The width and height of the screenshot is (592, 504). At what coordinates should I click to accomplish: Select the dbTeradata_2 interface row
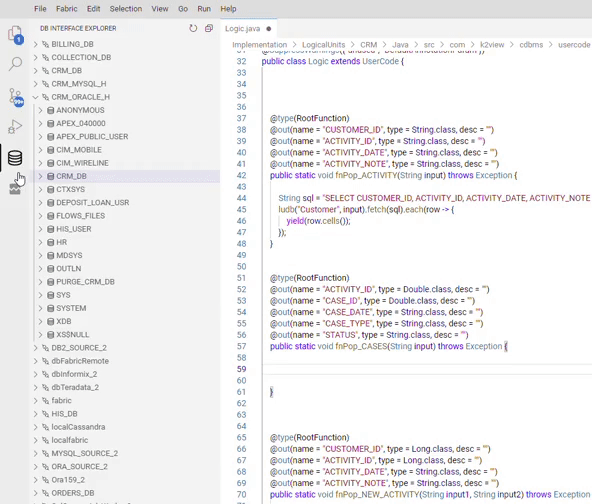pyautogui.click(x=125, y=387)
